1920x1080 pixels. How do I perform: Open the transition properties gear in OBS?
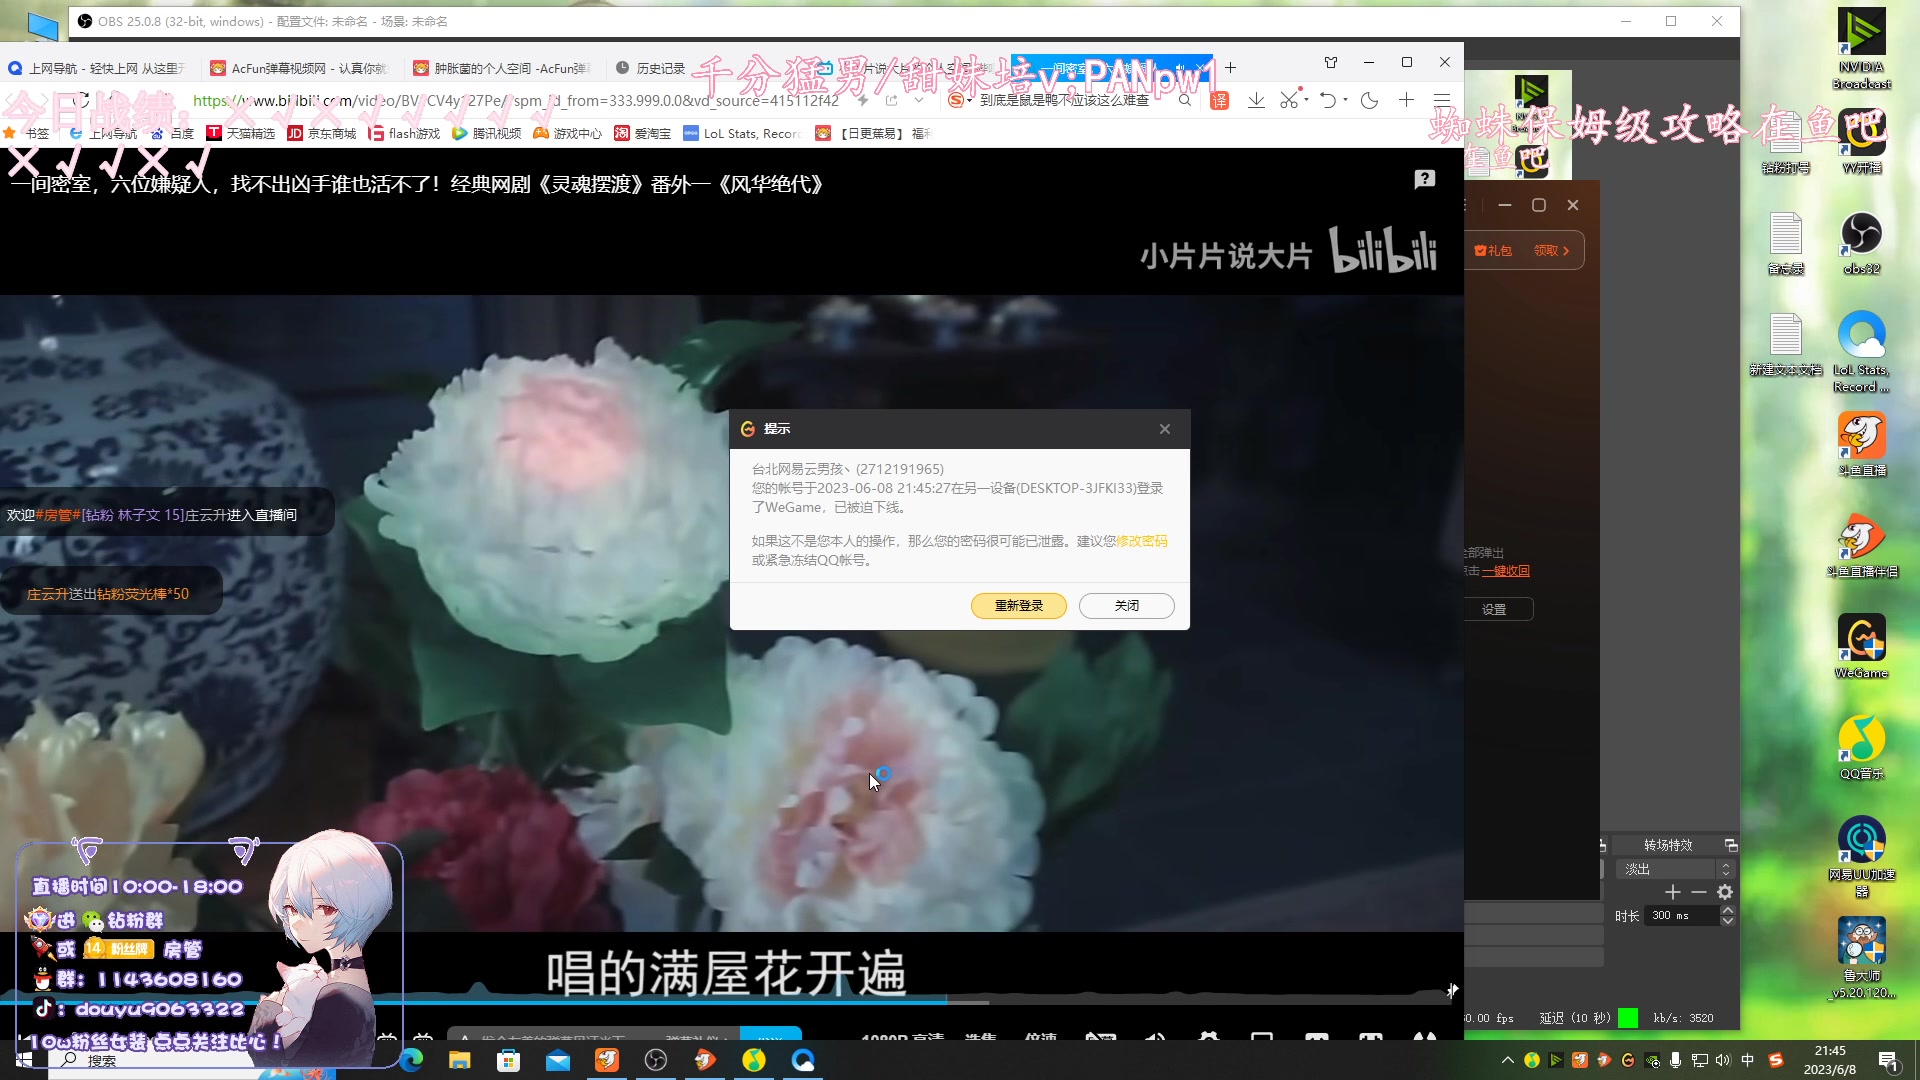click(1724, 893)
